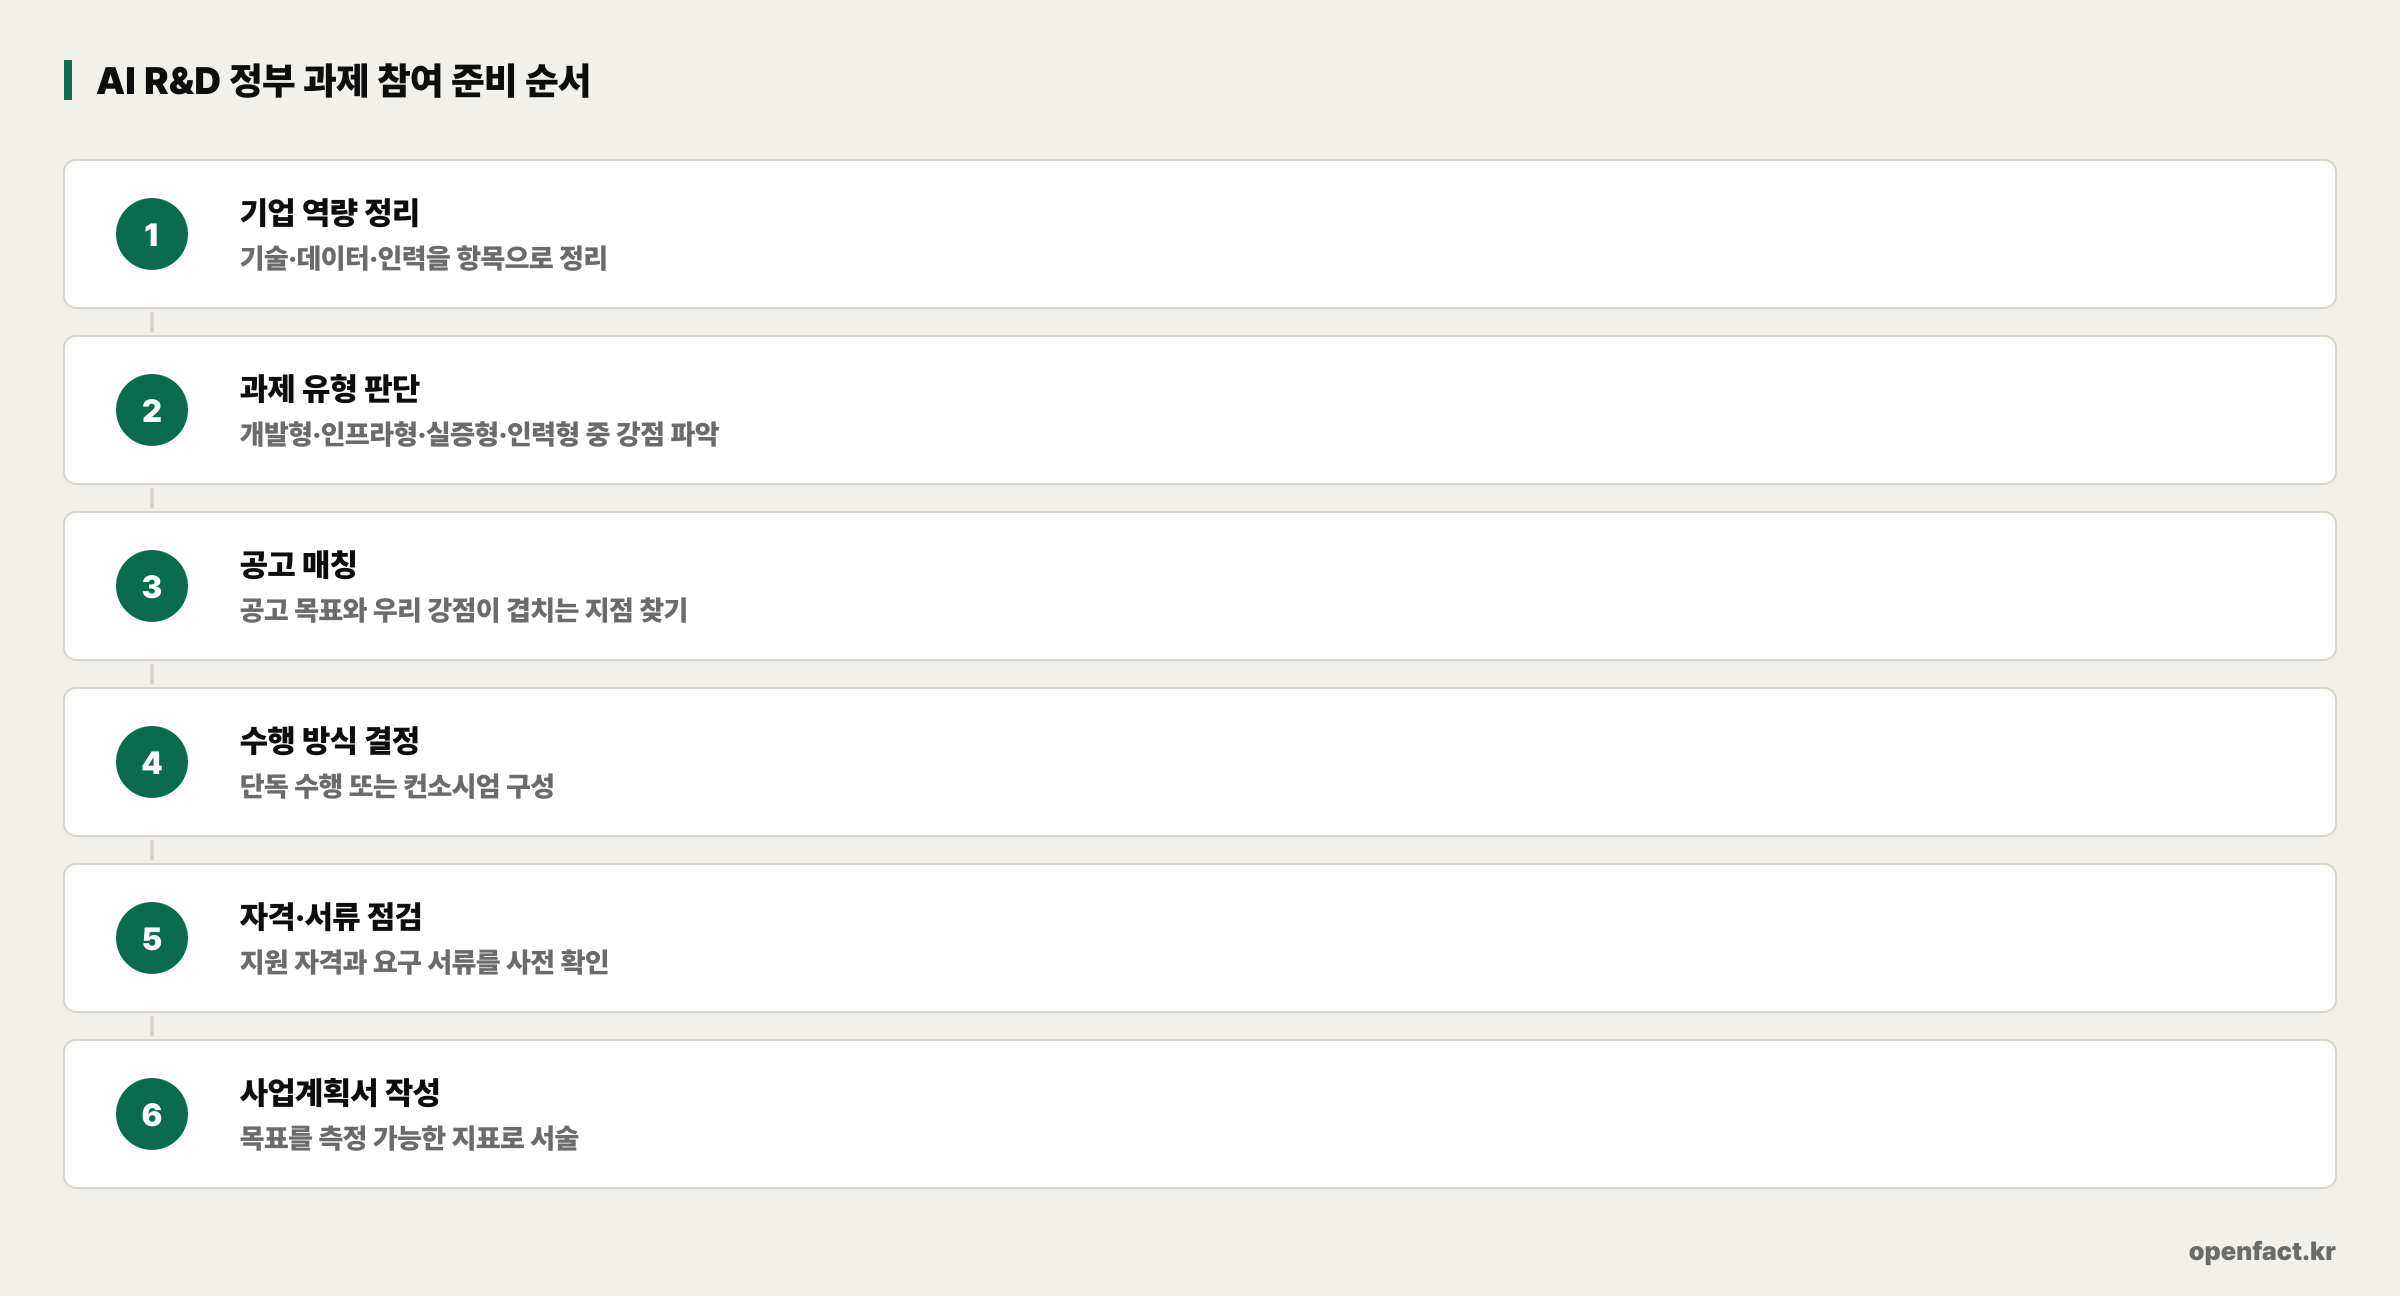Click the green number 1 circle

(x=152, y=234)
